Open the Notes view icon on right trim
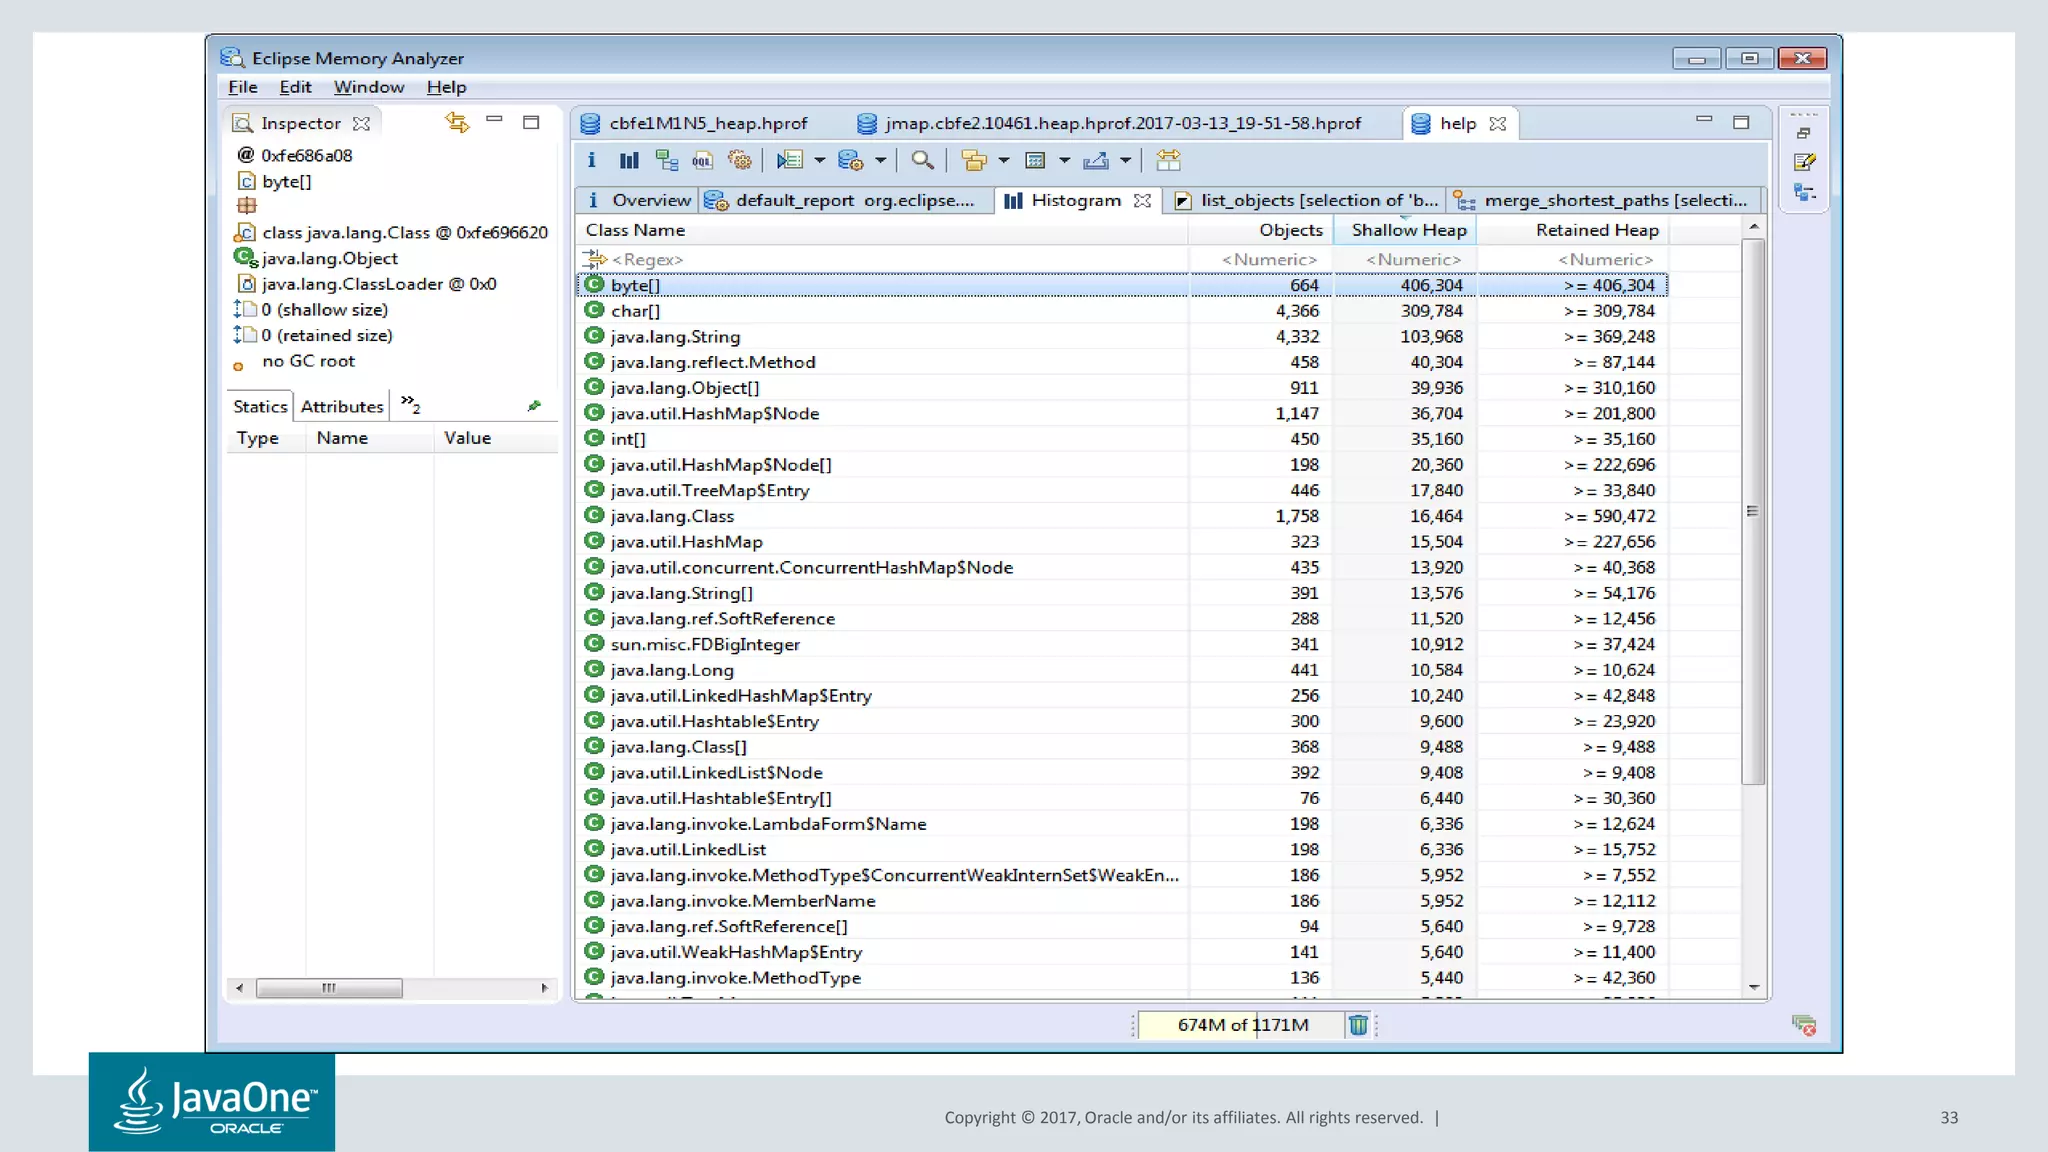Image resolution: width=2048 pixels, height=1152 pixels. (x=1804, y=162)
